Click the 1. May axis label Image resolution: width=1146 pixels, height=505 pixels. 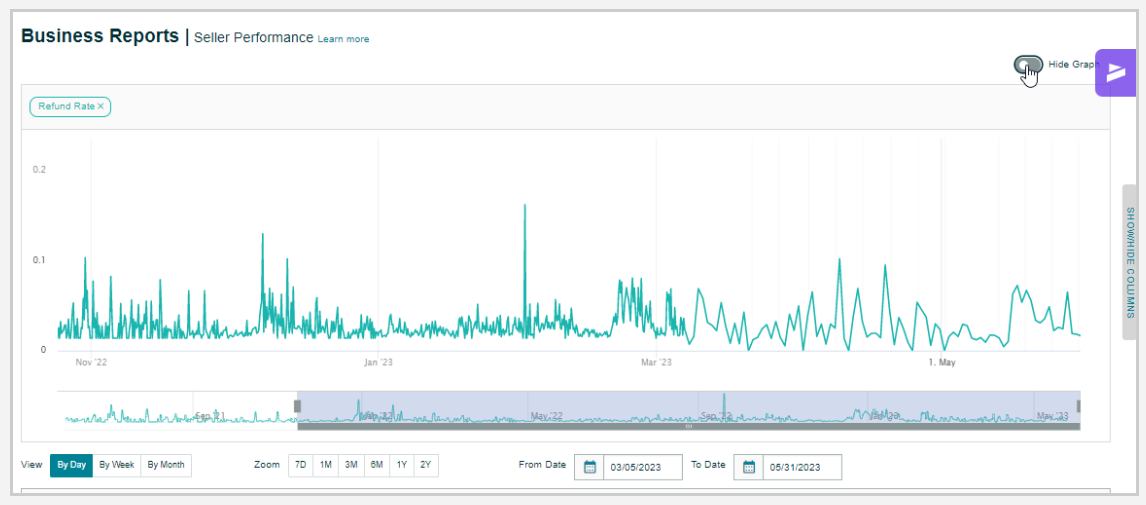click(x=941, y=362)
